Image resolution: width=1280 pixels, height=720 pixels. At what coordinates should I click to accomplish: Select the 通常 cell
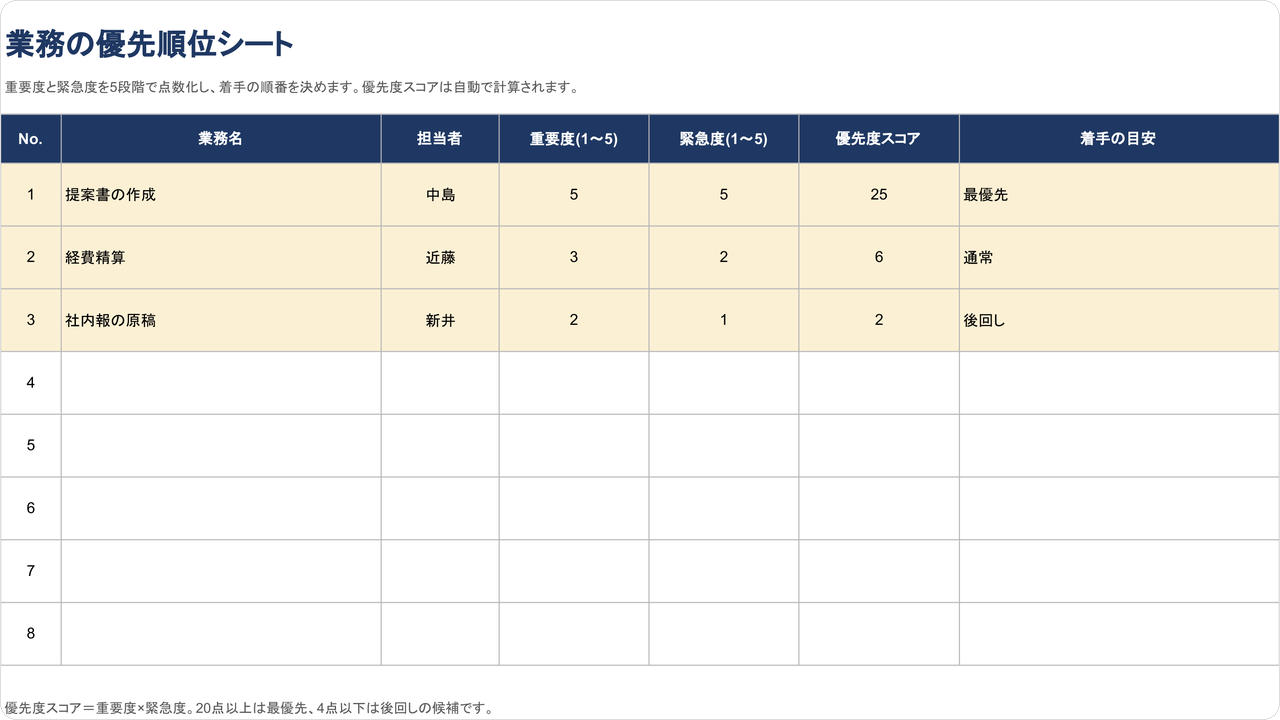pyautogui.click(x=1119, y=258)
